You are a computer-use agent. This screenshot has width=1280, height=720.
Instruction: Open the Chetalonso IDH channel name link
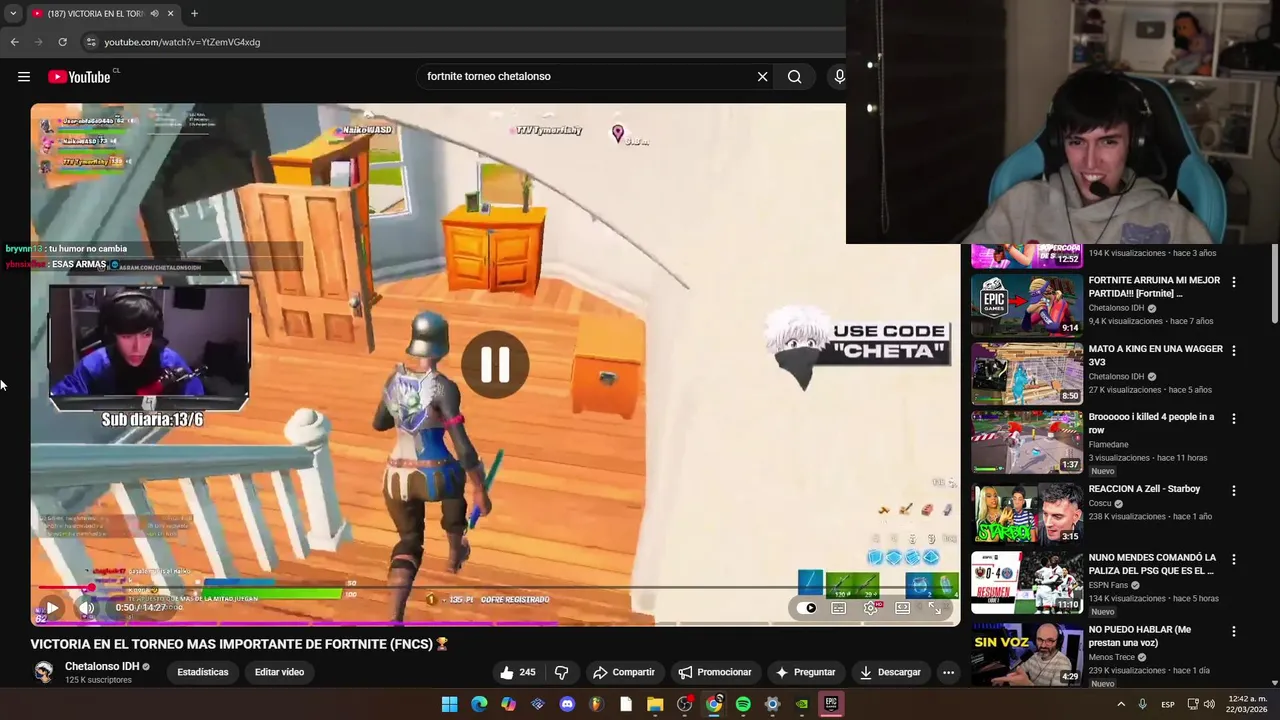(102, 666)
